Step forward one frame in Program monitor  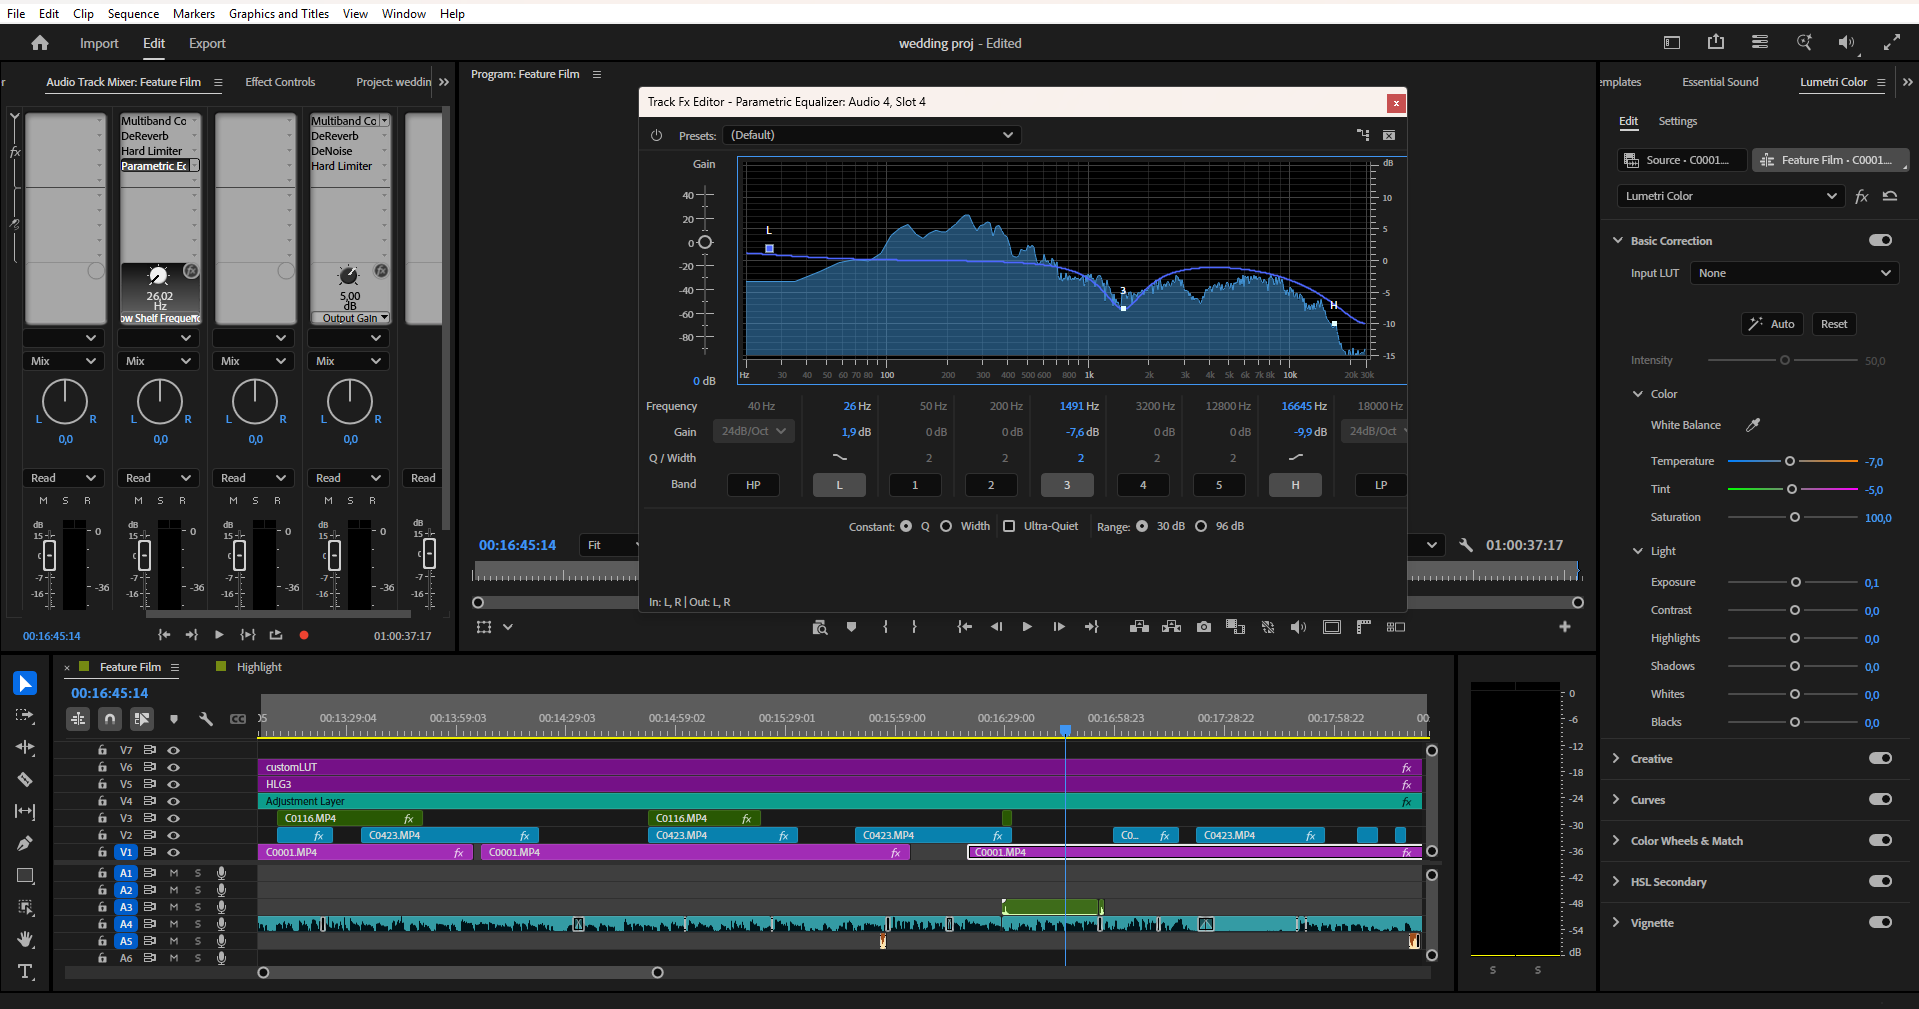1059,627
